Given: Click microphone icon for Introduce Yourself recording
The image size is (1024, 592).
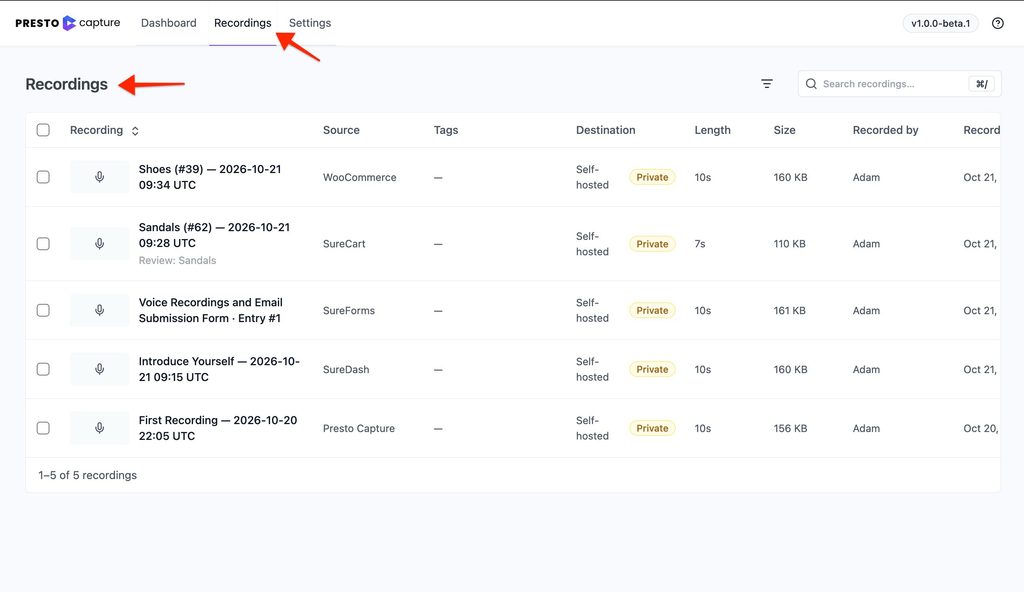Looking at the screenshot, I should point(99,369).
